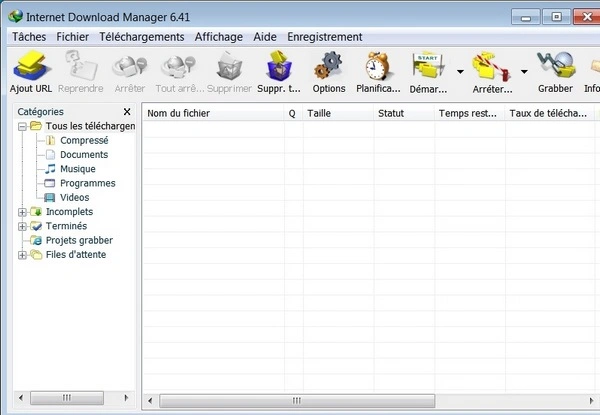Click the Ajout URL toolbar icon
The height and width of the screenshot is (415, 600).
tap(30, 72)
